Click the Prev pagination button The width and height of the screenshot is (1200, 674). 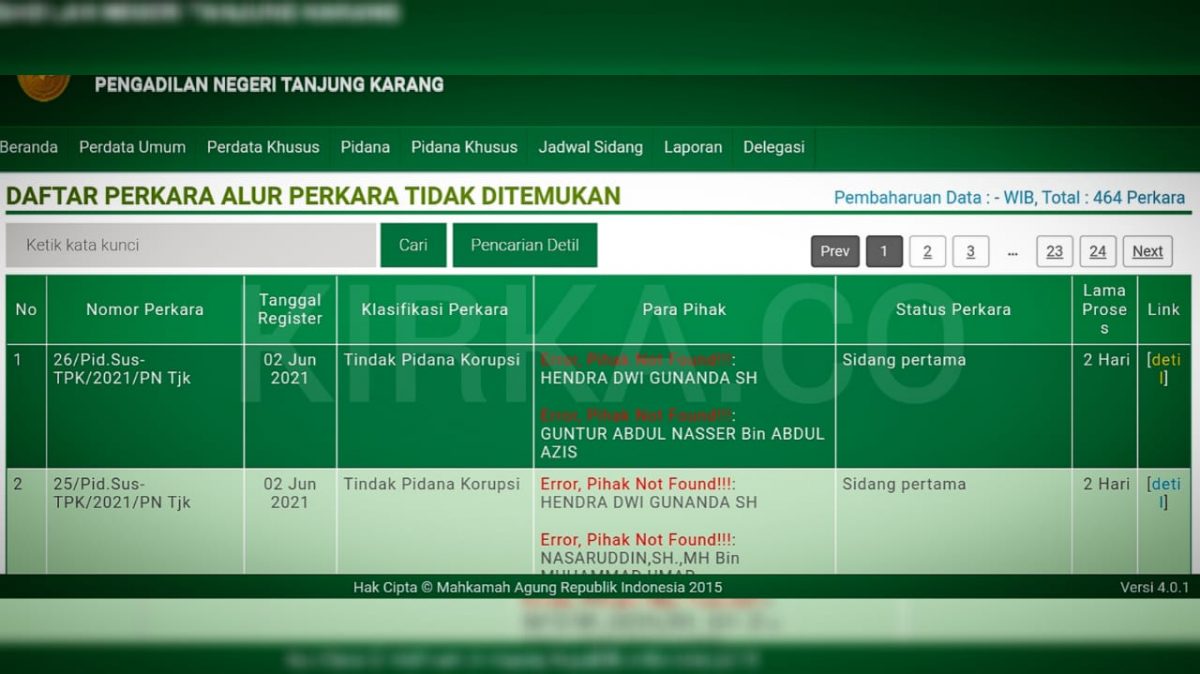click(x=834, y=252)
